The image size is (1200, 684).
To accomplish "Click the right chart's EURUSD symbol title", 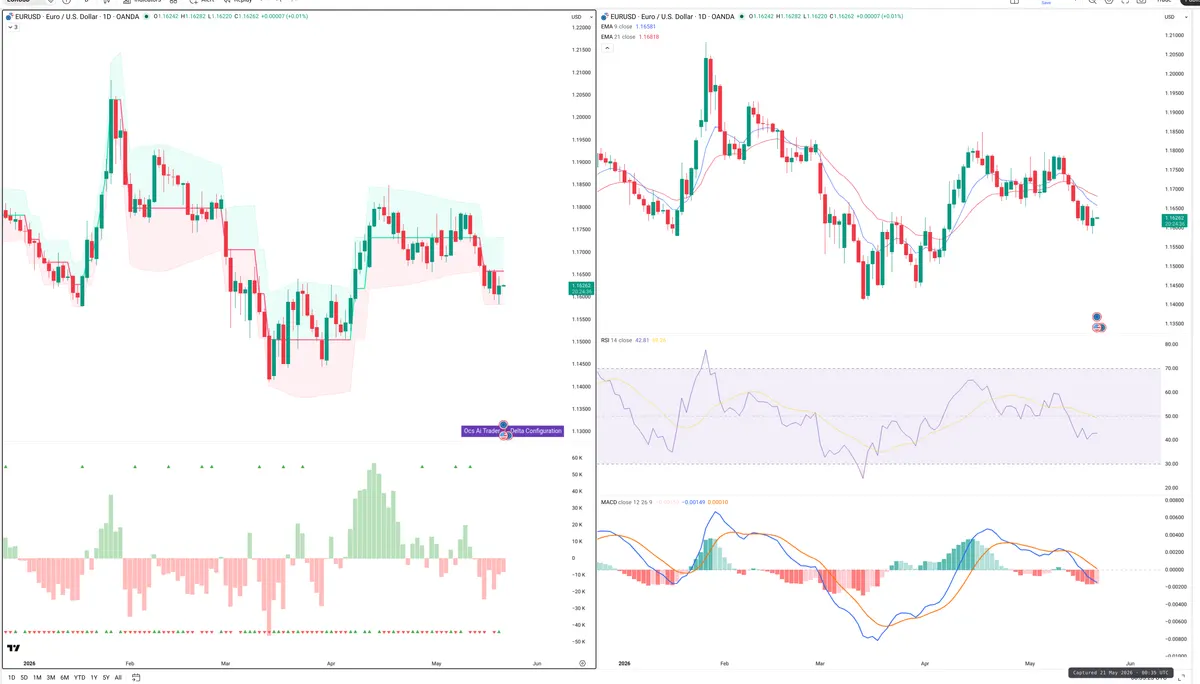I will 675,17.
